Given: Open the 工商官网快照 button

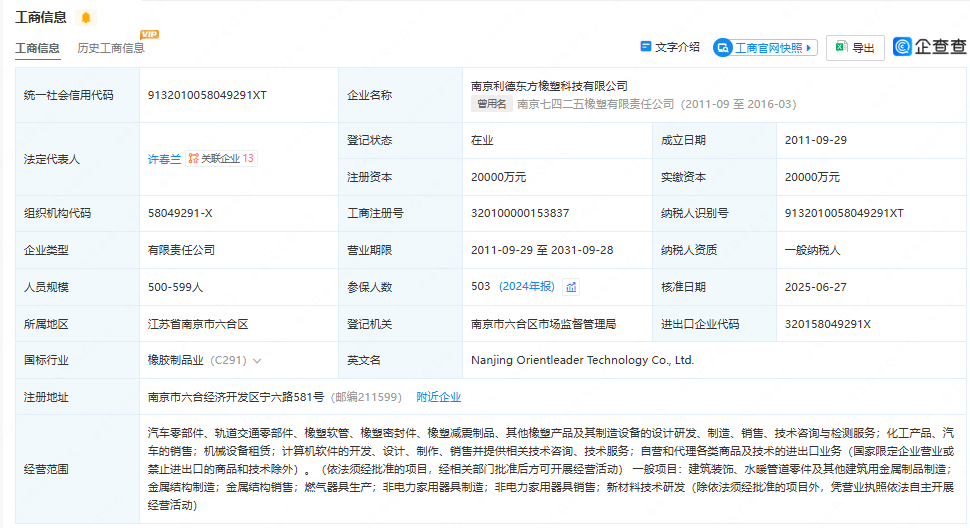Looking at the screenshot, I should point(765,48).
